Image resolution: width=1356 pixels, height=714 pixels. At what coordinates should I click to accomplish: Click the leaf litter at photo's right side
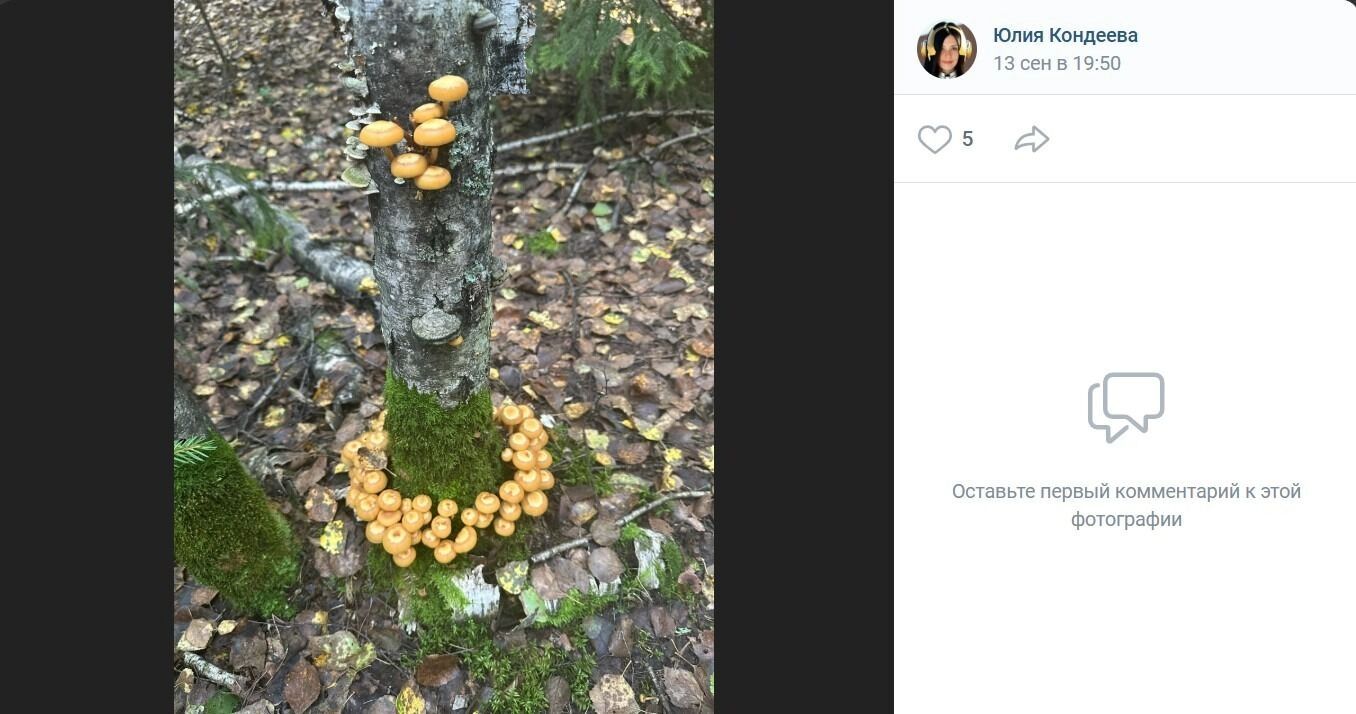click(650, 300)
